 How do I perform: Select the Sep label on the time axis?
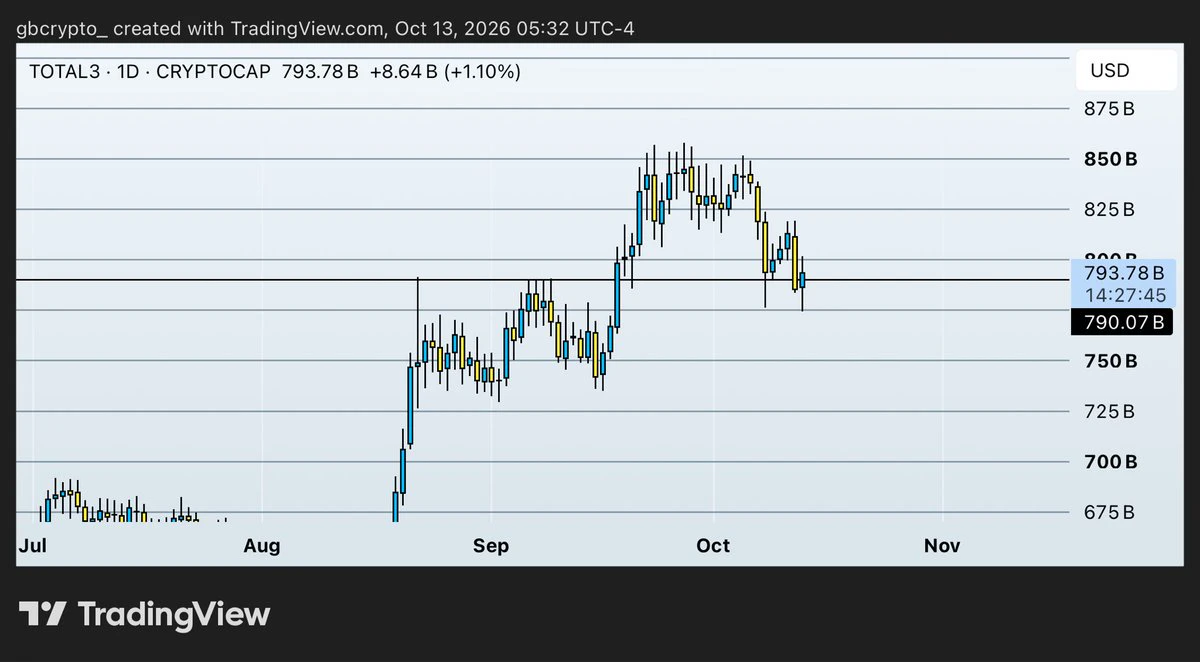pos(491,546)
